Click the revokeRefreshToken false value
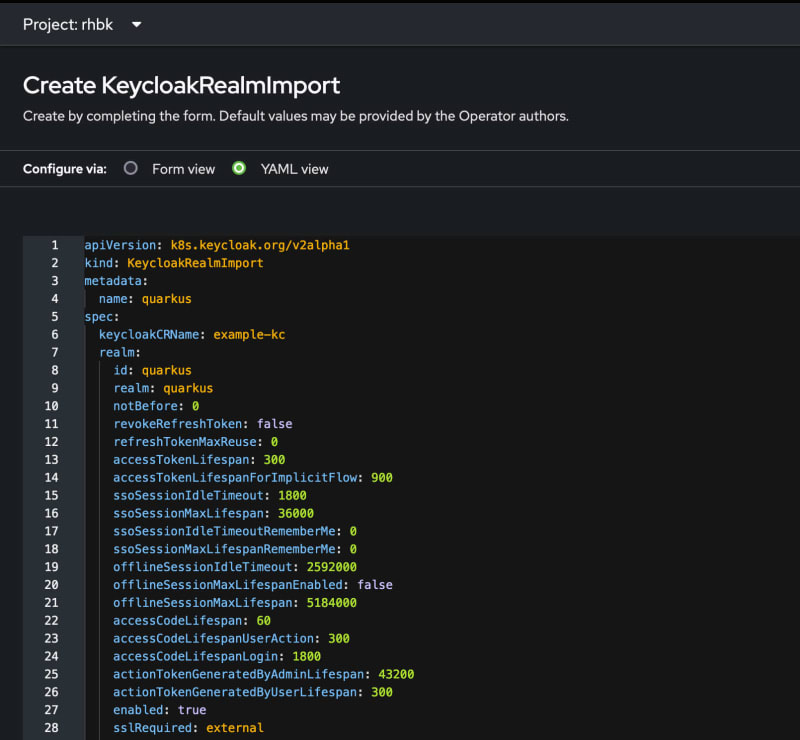Image resolution: width=800 pixels, height=740 pixels. [274, 424]
